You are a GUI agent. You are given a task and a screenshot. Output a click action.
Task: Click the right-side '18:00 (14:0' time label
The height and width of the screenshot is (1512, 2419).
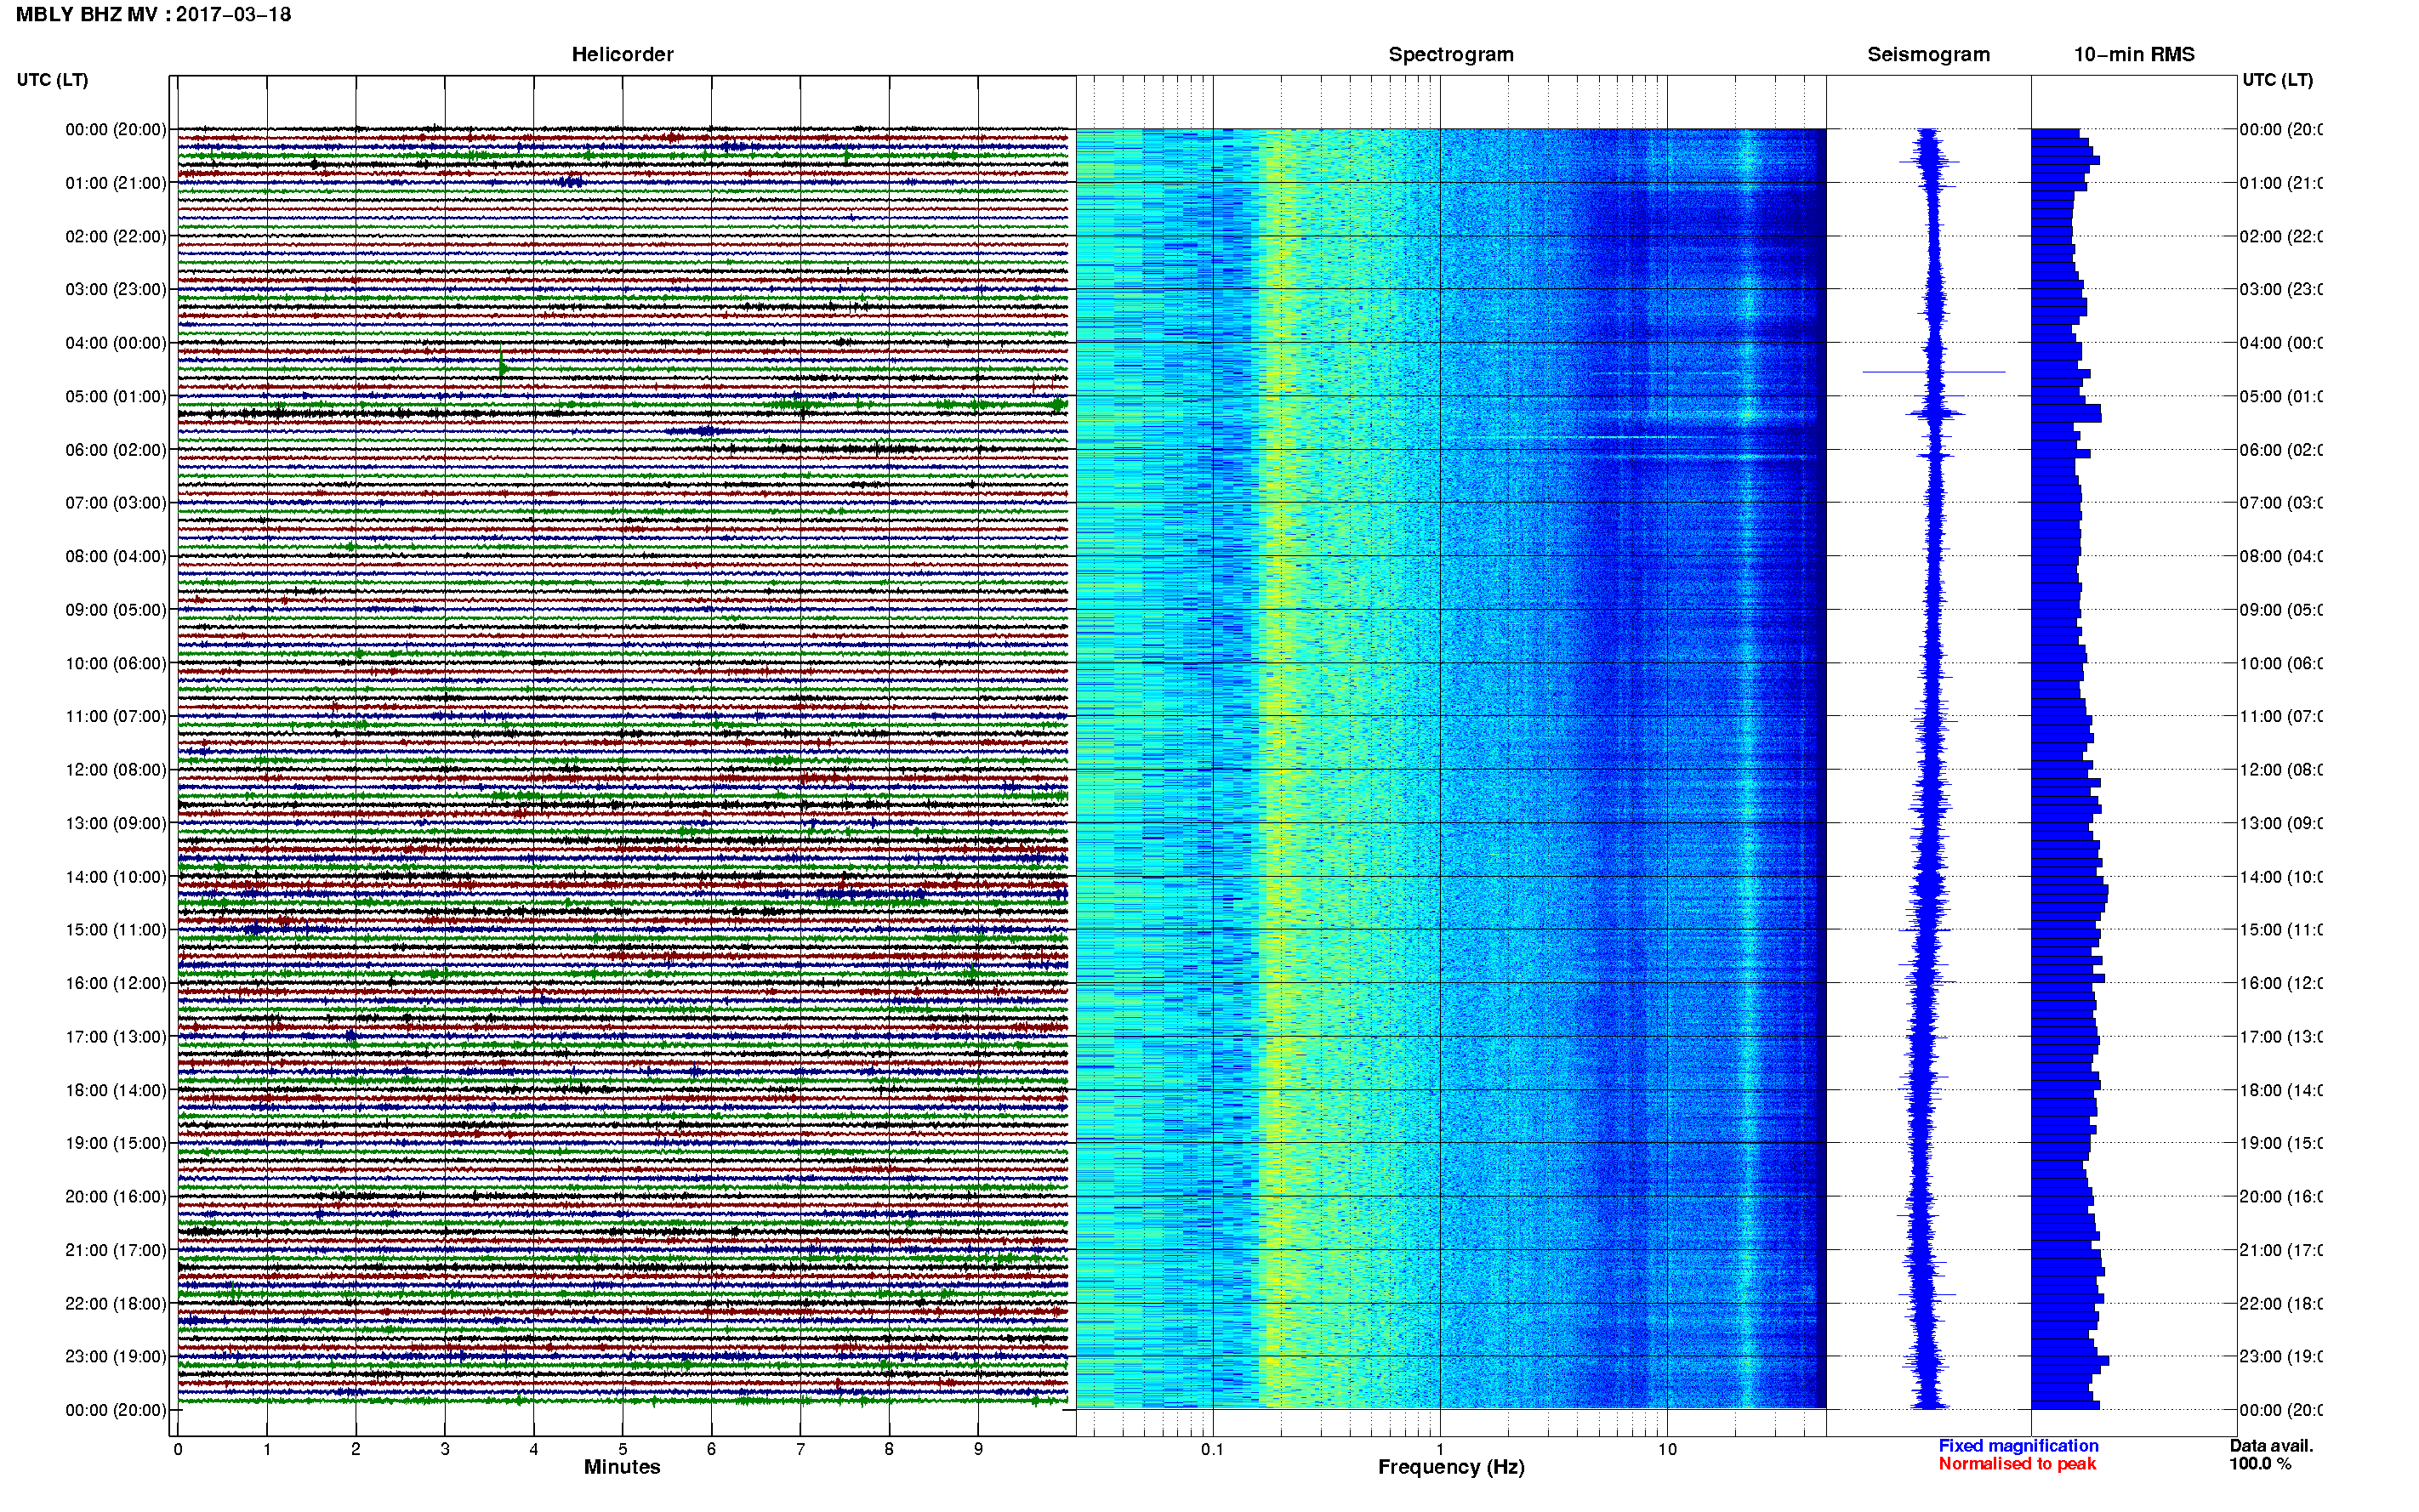(x=2281, y=1090)
